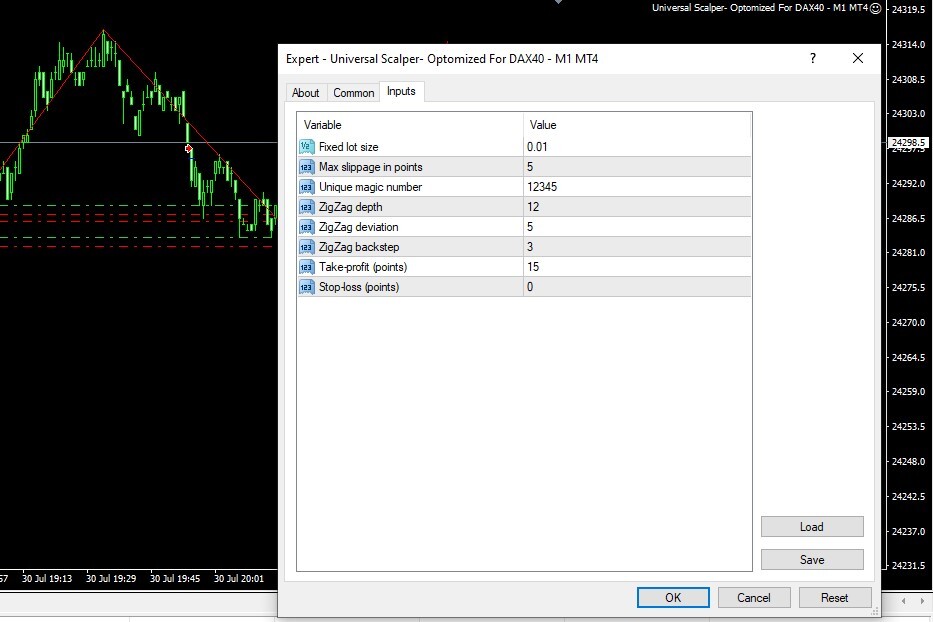
Task: Click the Take-profit (points) variable icon
Action: pos(306,267)
